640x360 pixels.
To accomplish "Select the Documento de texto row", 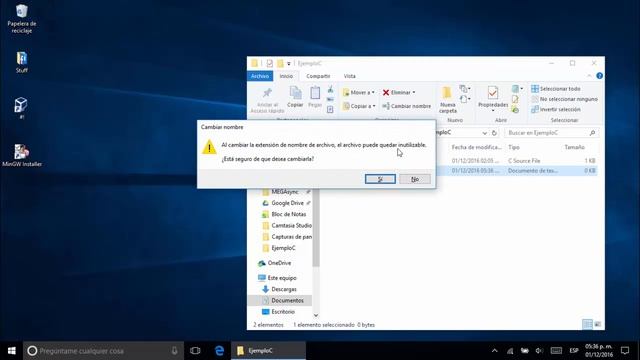I will [x=516, y=171].
